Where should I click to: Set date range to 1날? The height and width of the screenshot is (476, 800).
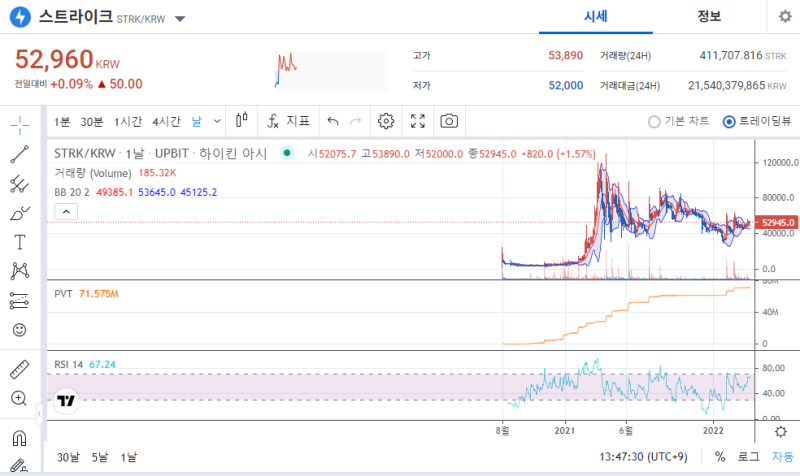click(129, 457)
